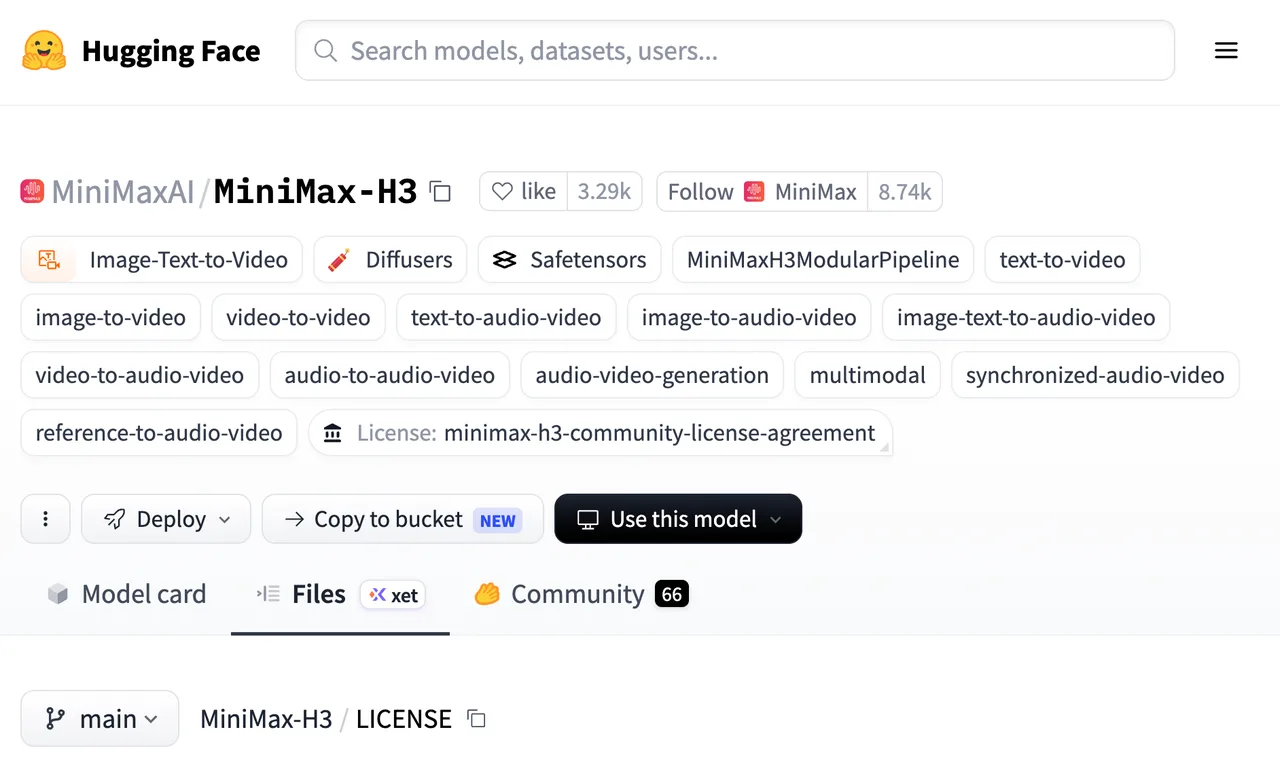The width and height of the screenshot is (1280, 770).
Task: Open the main branch selector
Action: pos(100,719)
